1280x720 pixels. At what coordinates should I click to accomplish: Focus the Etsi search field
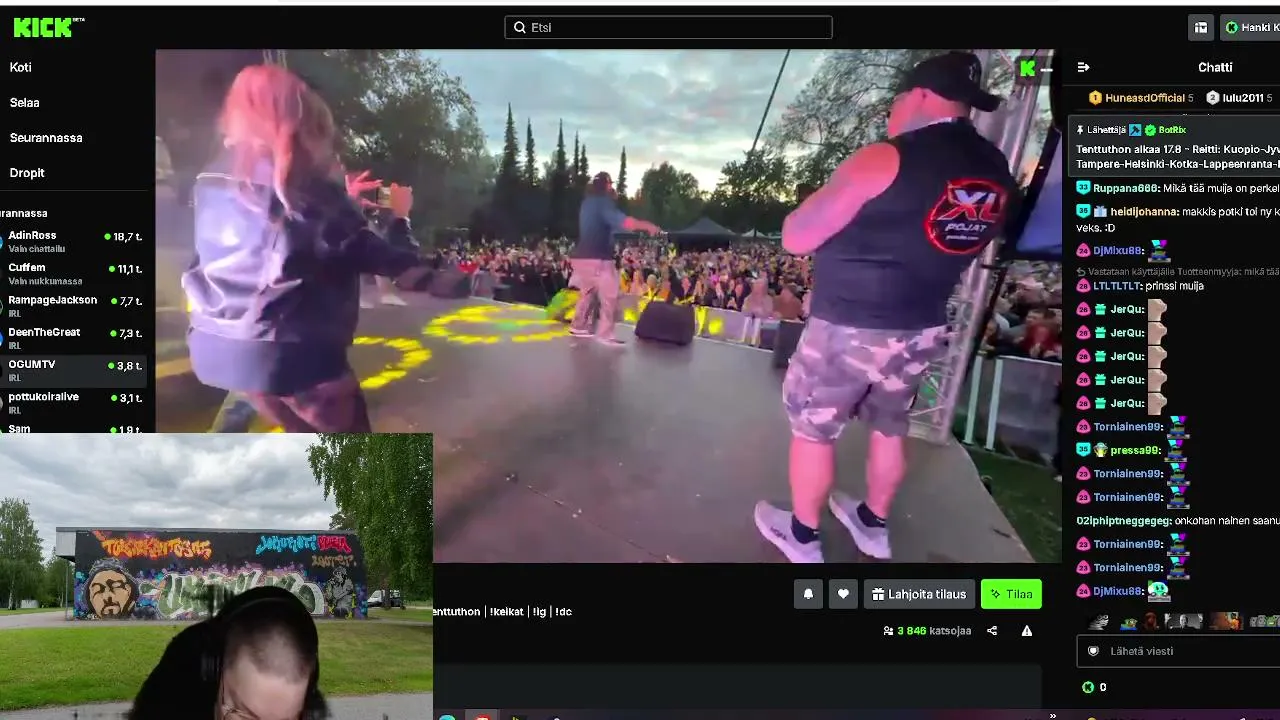point(668,27)
